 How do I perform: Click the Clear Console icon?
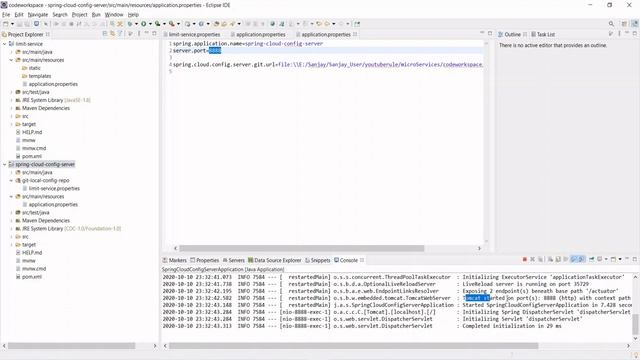tap(550, 260)
